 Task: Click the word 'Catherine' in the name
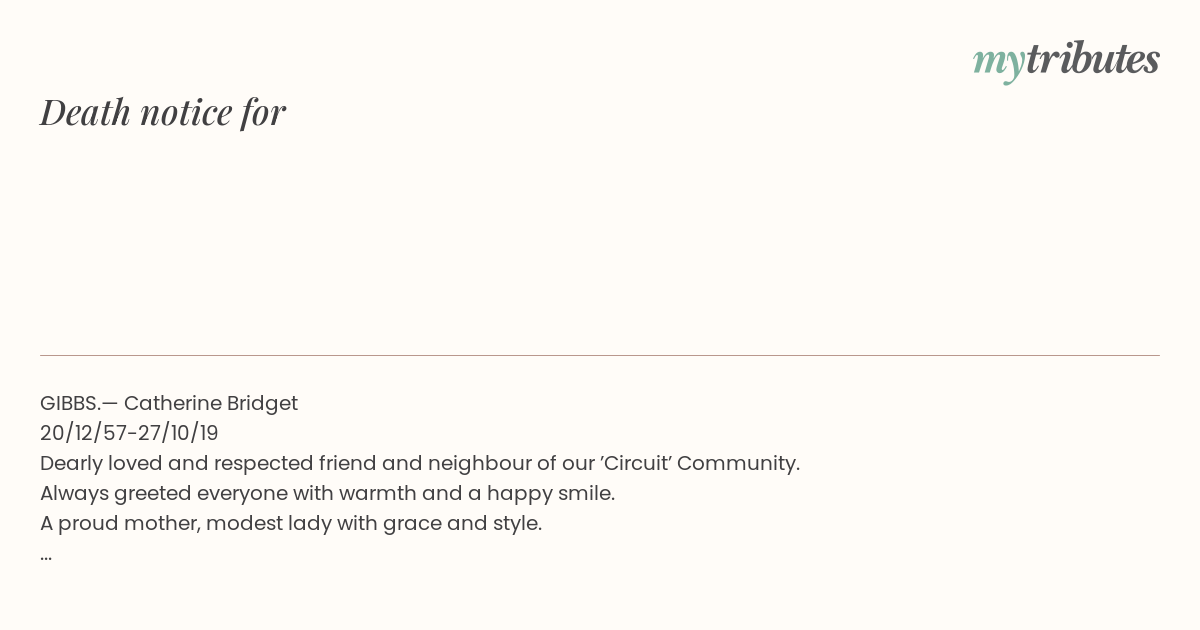[x=172, y=403]
